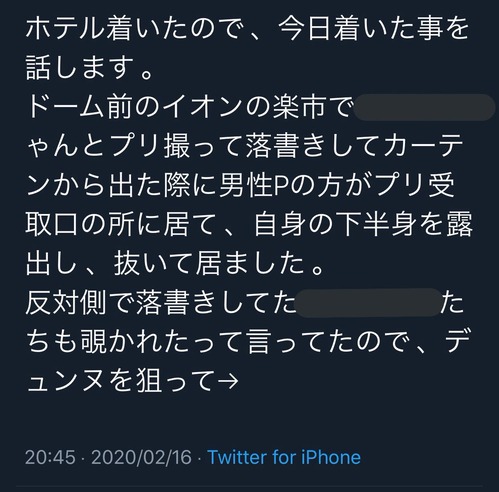The width and height of the screenshot is (499, 492).
Task: Click the 2020/02/16 tweet date
Action: (142, 457)
